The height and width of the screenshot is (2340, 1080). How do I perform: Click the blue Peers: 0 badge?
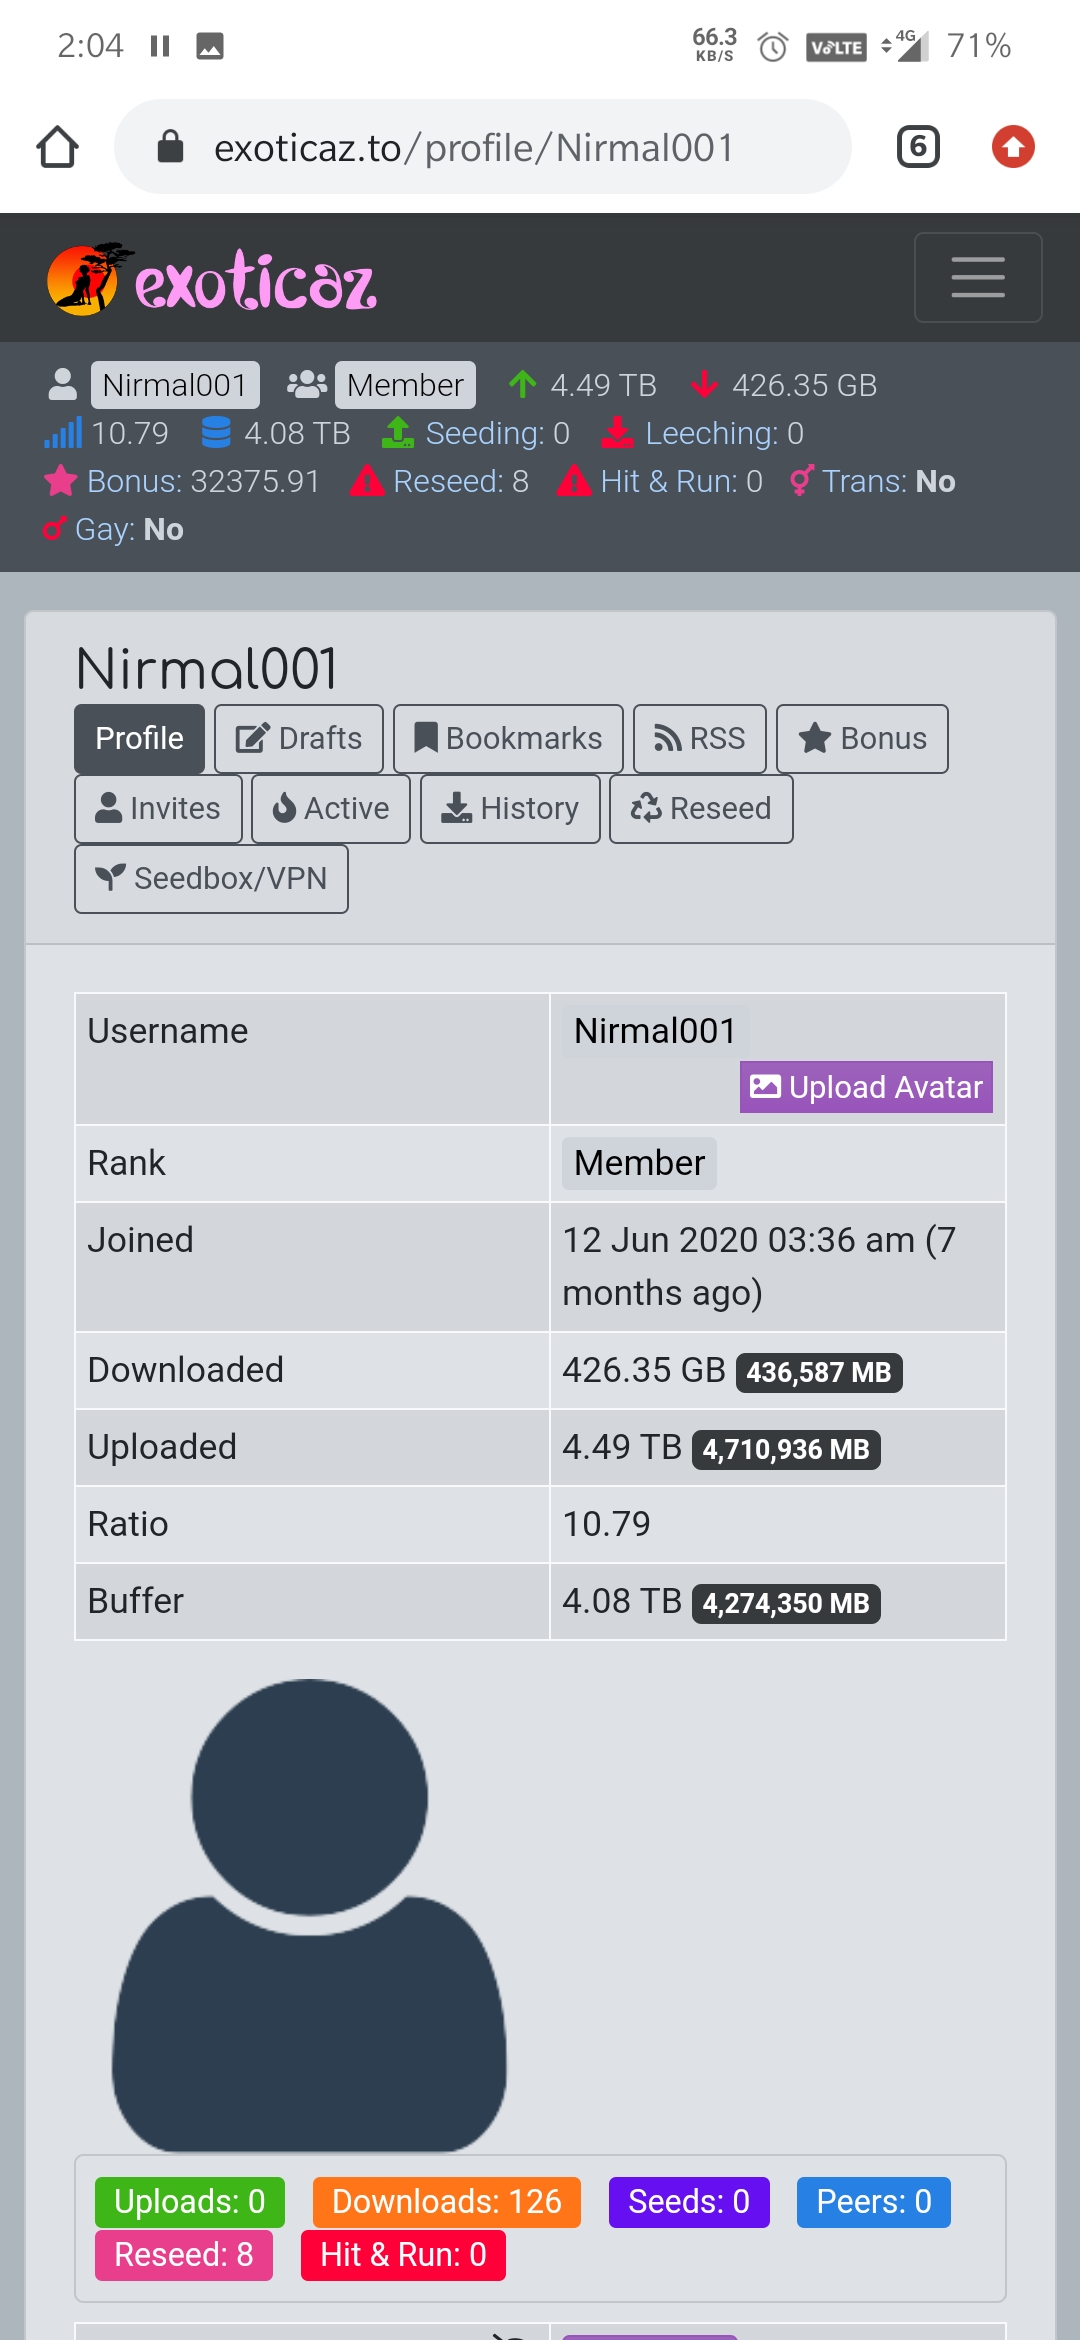pyautogui.click(x=874, y=2202)
